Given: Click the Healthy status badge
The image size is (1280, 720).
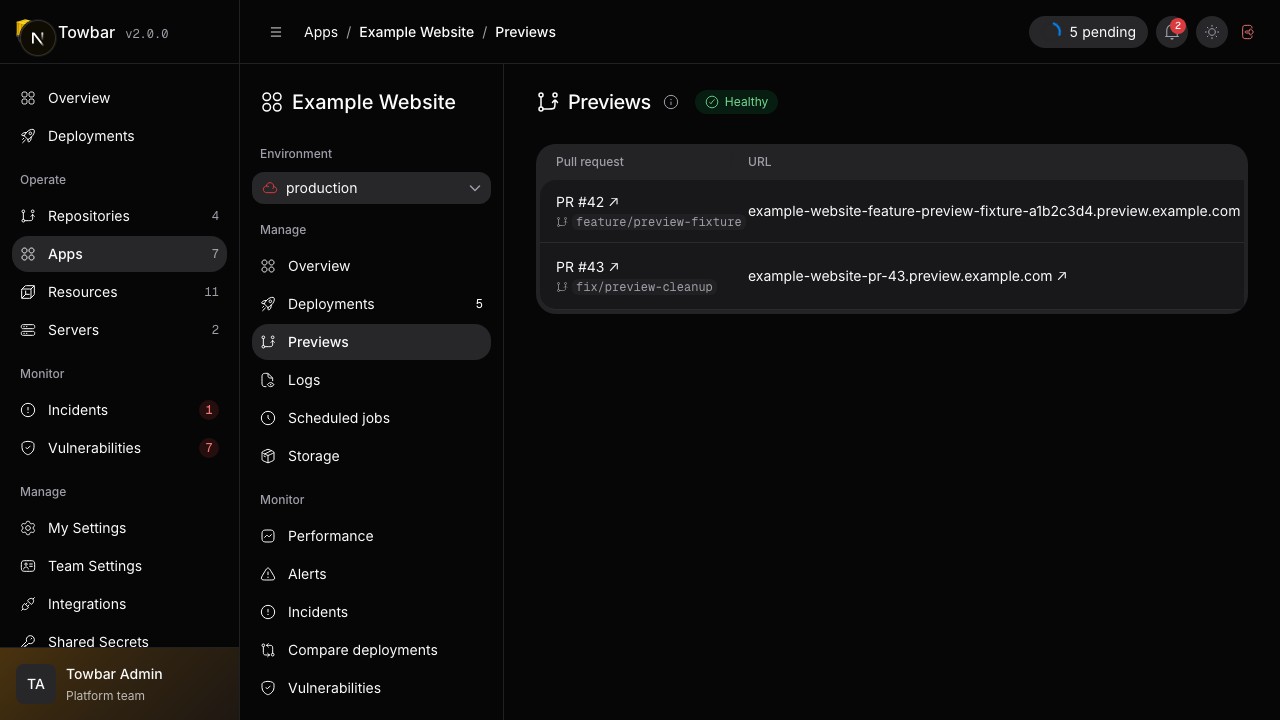Looking at the screenshot, I should click(x=737, y=102).
